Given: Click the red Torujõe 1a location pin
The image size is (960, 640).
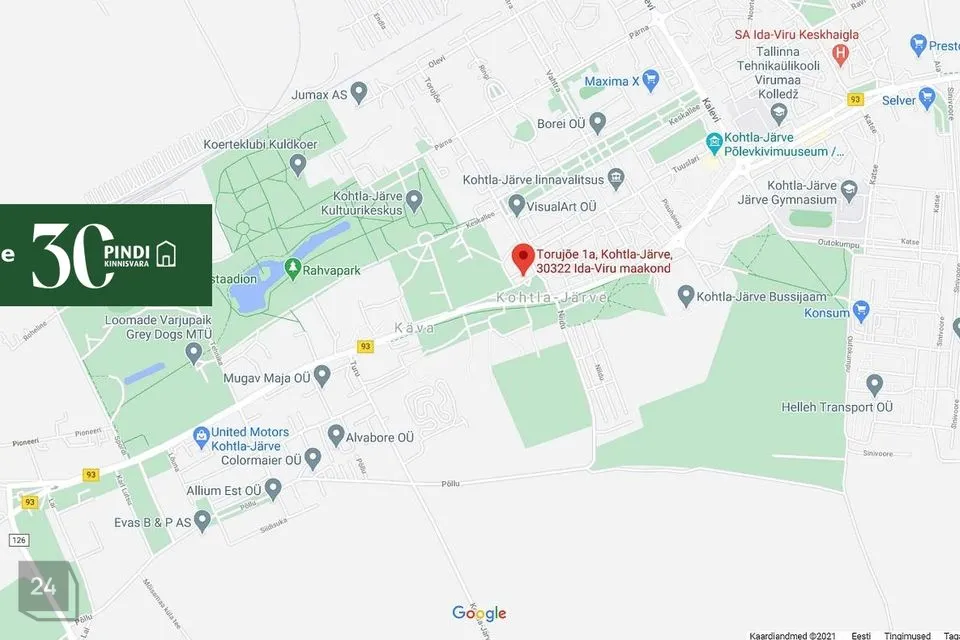Looking at the screenshot, I should click(523, 259).
